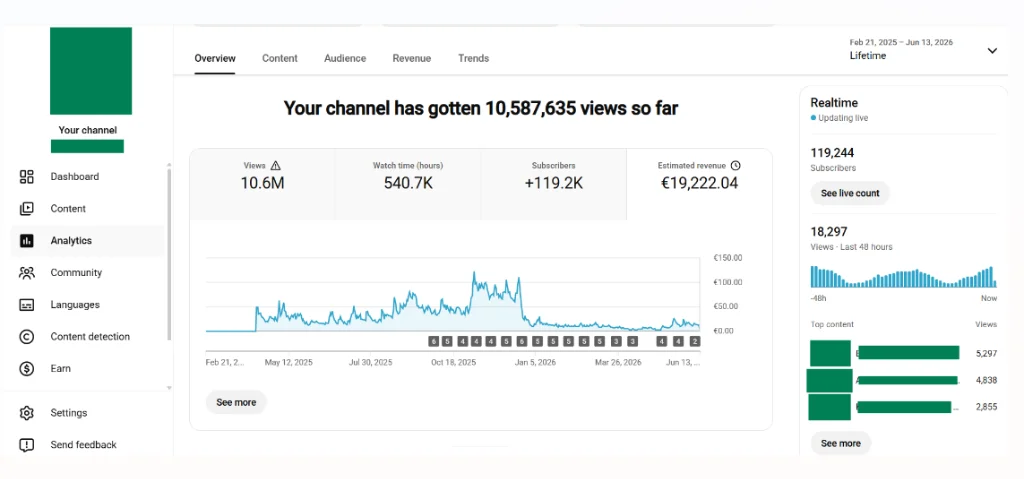The width and height of the screenshot is (1024, 479).
Task: Click the 'Your channel' label
Action: tap(88, 130)
